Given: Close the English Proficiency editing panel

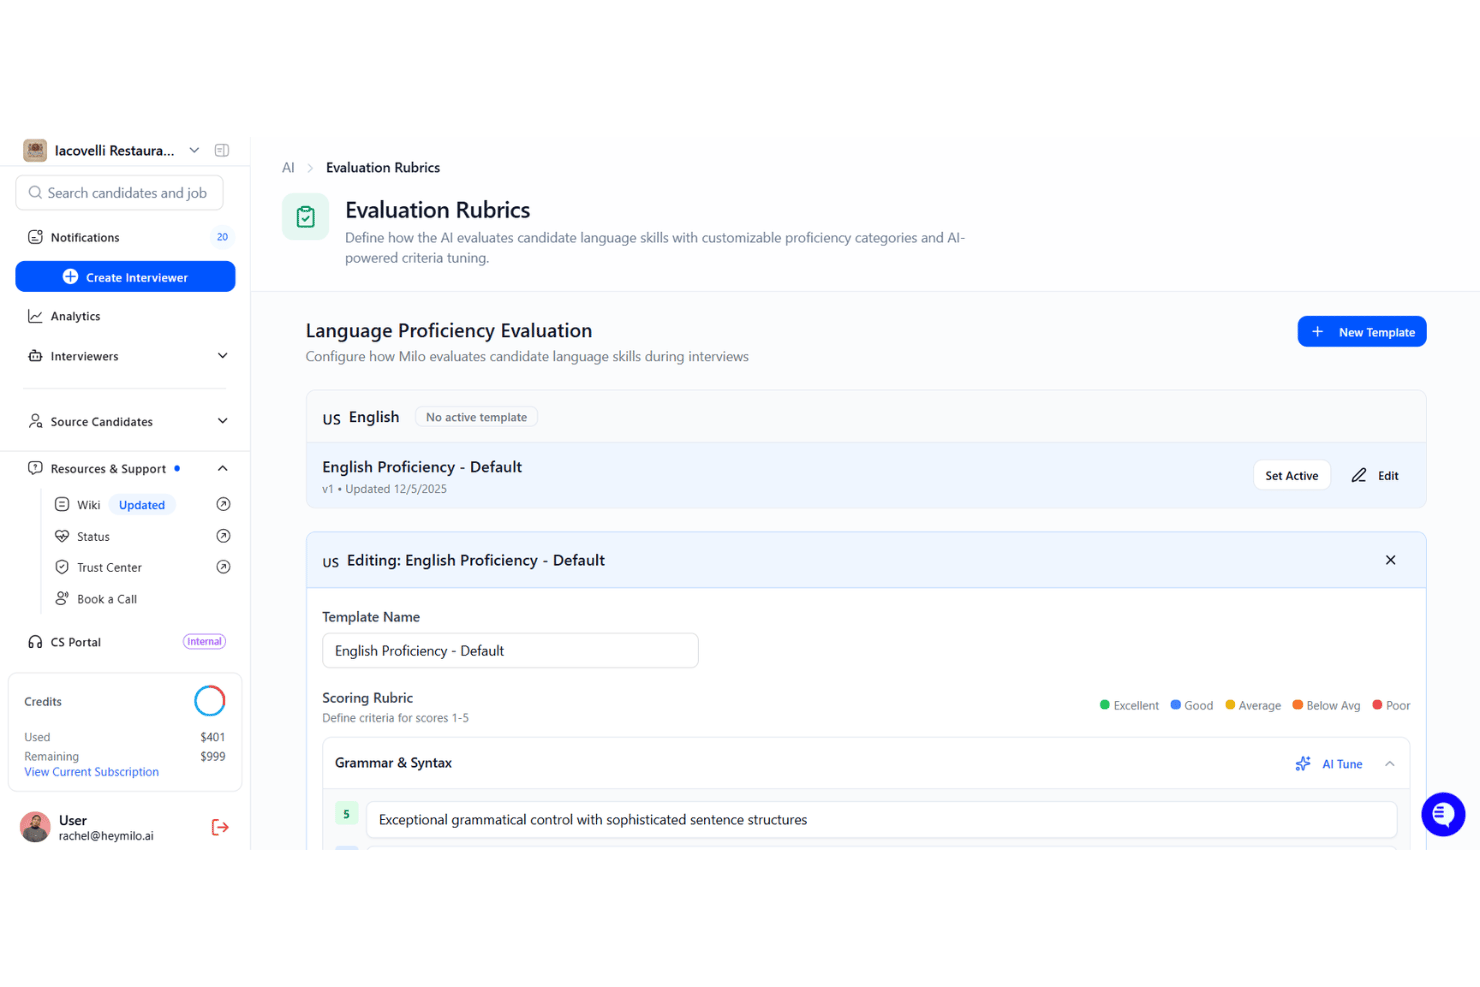Looking at the screenshot, I should click(1390, 560).
